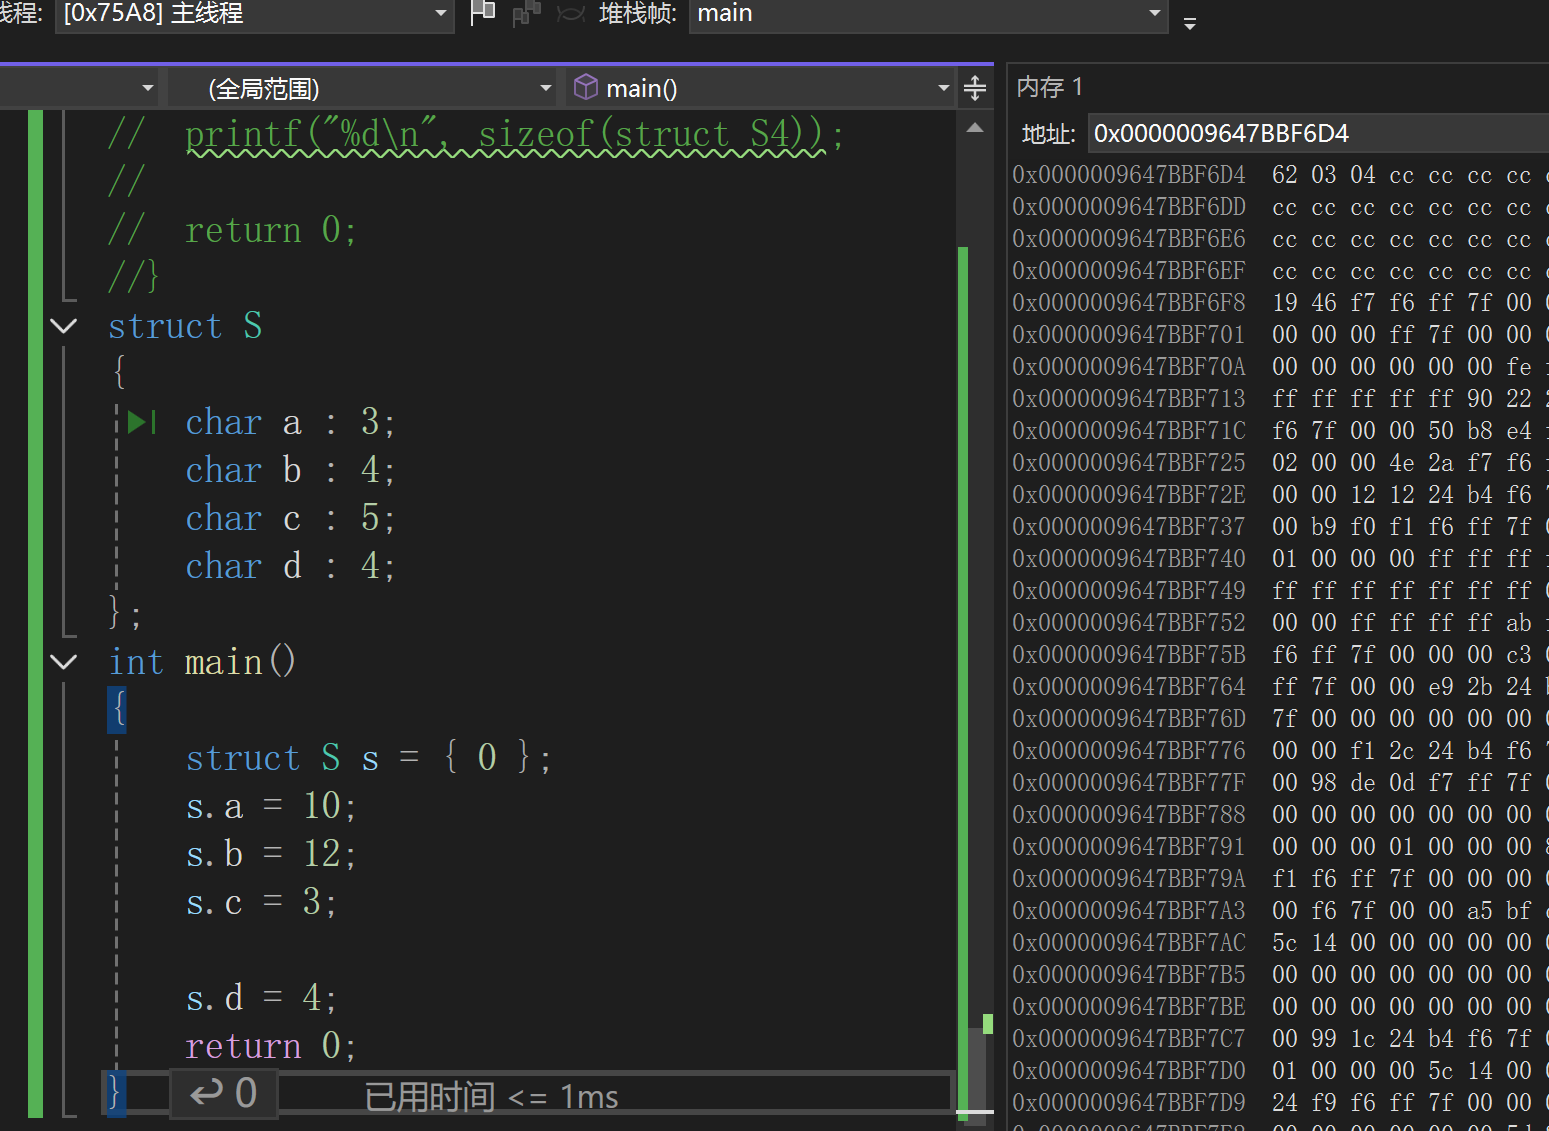Screen dimensions: 1549x1131
Task: Select the 内存 1 memory tab
Action: tap(1050, 87)
